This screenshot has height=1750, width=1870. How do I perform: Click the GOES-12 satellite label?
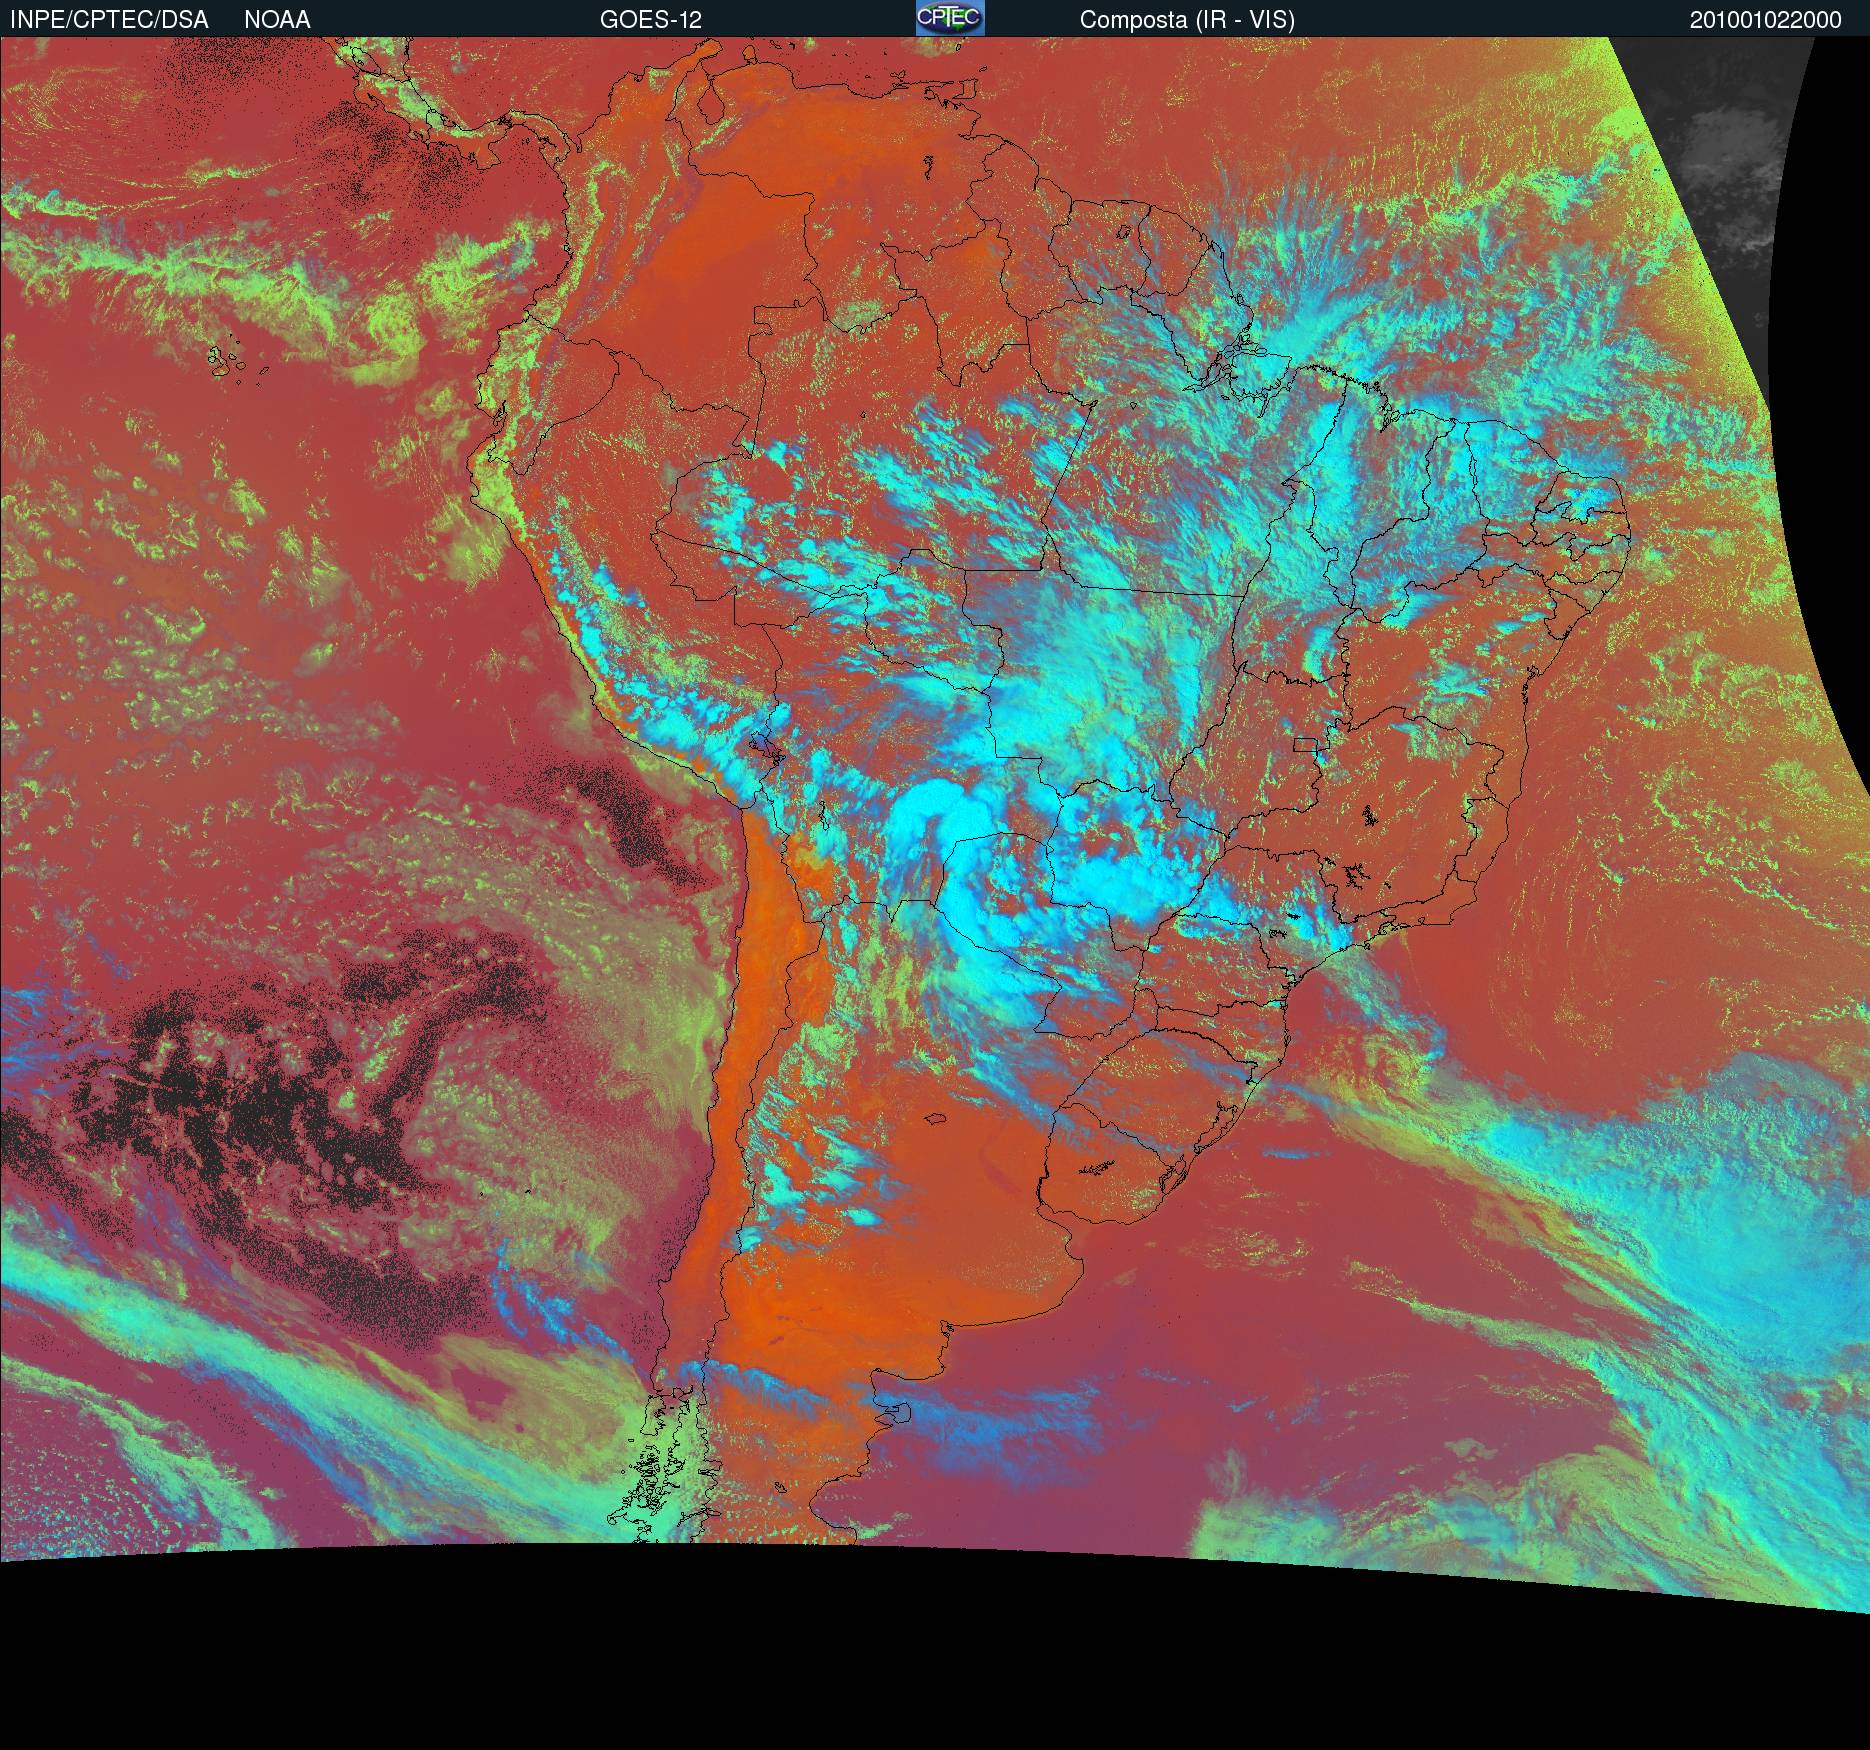click(651, 20)
